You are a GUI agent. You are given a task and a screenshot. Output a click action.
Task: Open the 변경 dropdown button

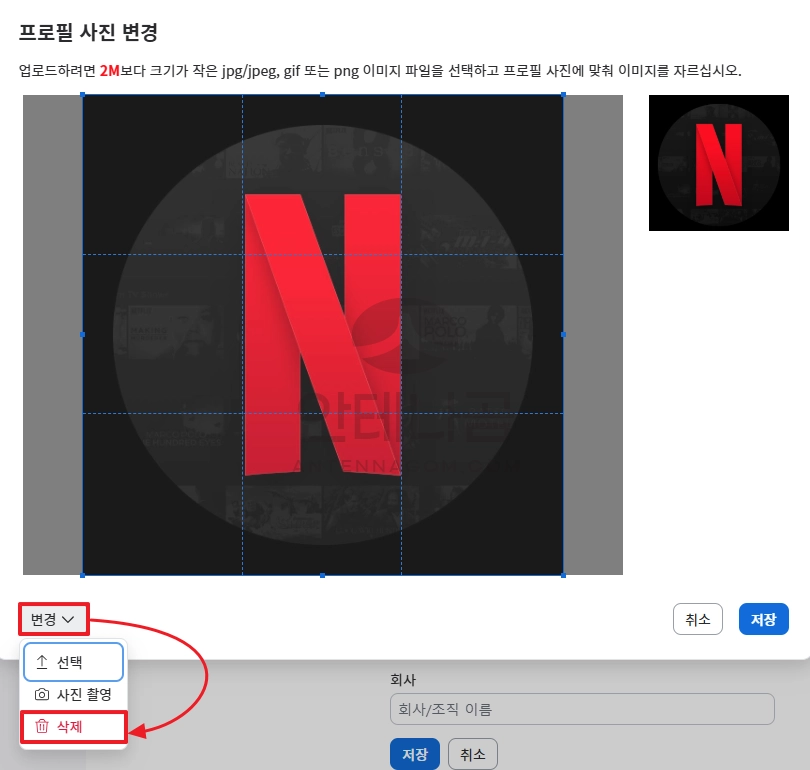tap(54, 619)
